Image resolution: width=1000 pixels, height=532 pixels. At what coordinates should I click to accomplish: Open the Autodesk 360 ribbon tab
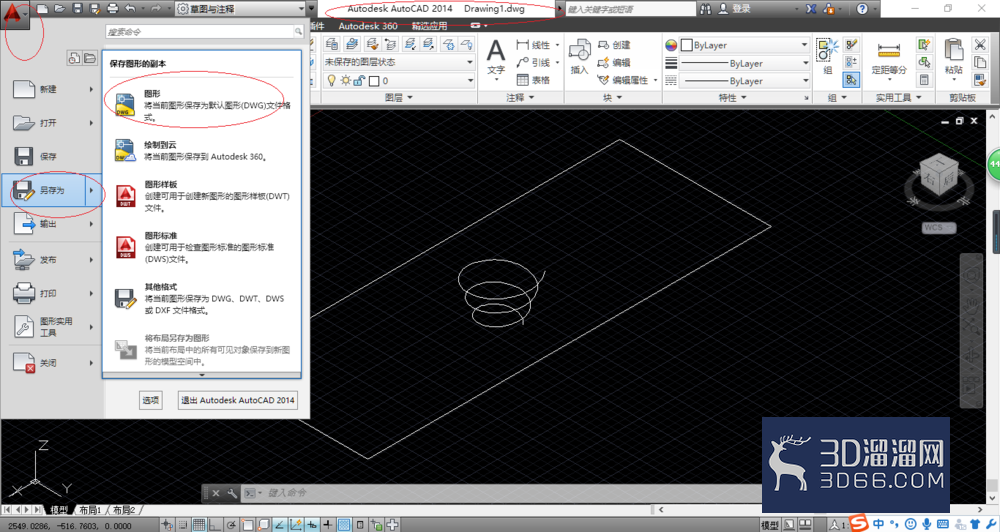pos(368,26)
